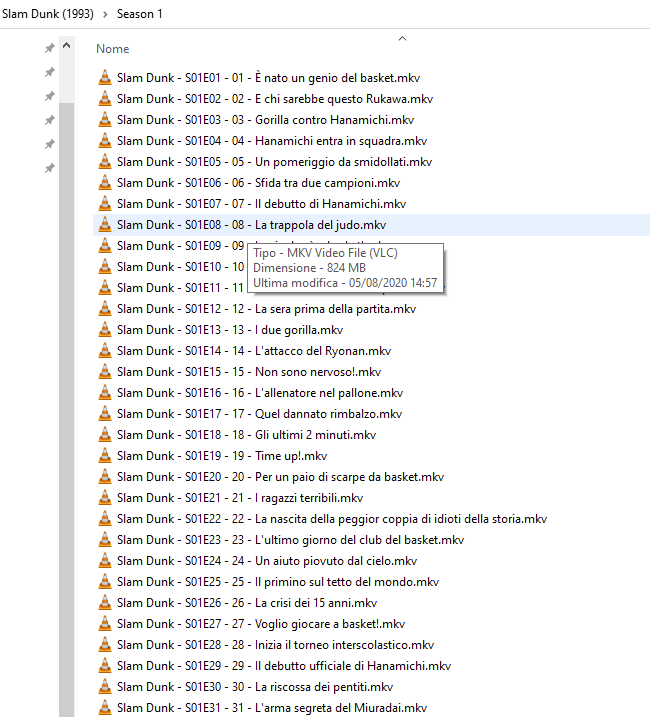Click the cone icon for S01E13 I due gorilla
This screenshot has width=650, height=717.
tap(105, 330)
